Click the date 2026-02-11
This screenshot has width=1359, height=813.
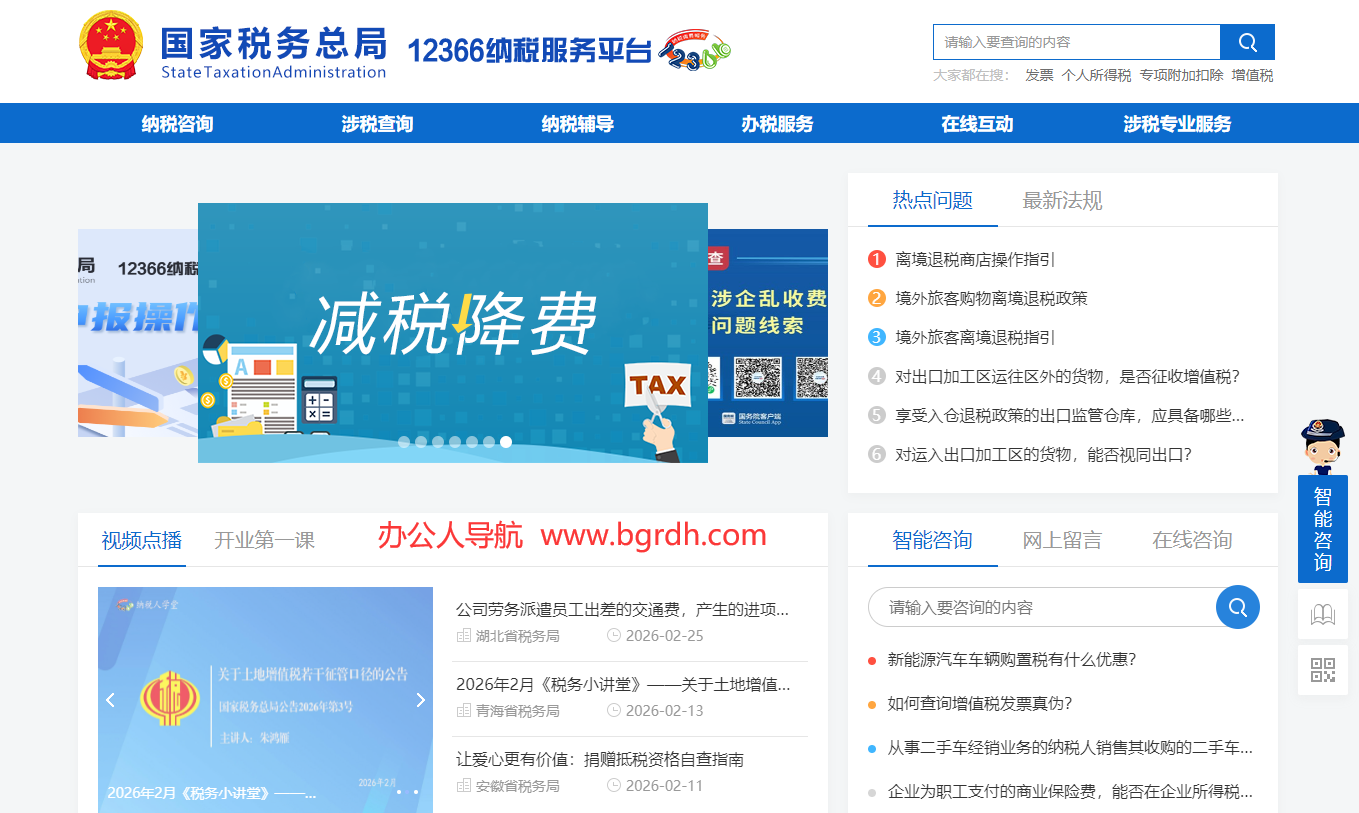(664, 786)
